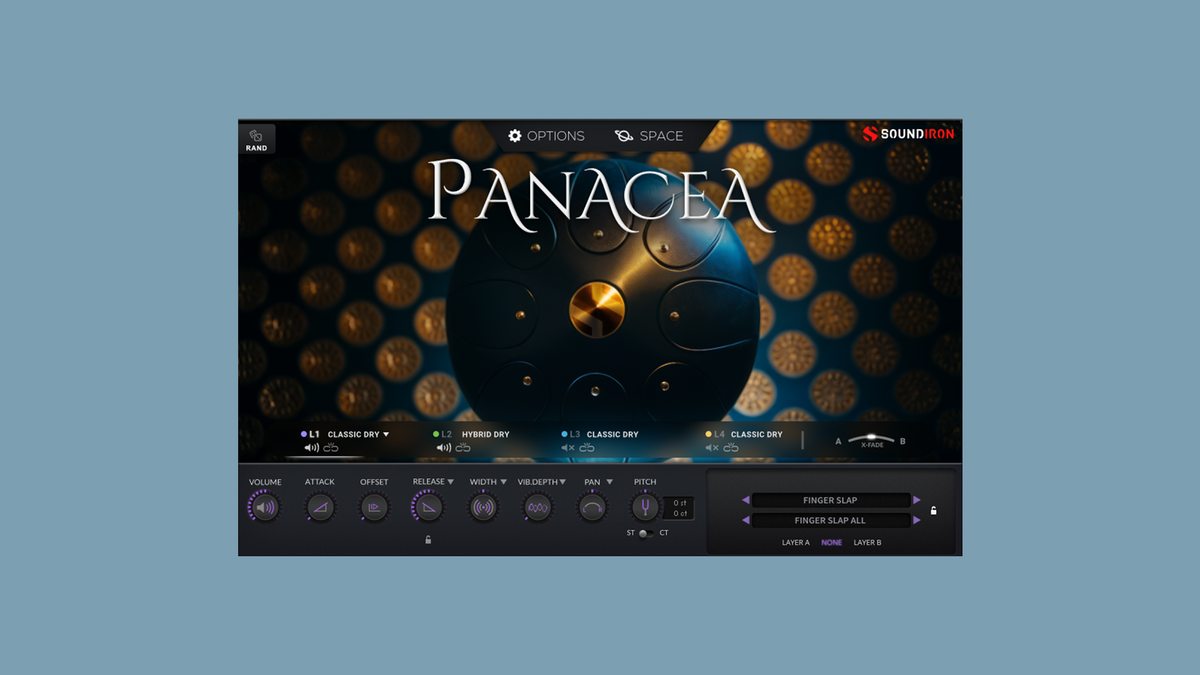Click the VIB.DEPTH knob
The height and width of the screenshot is (675, 1200).
pyautogui.click(x=538, y=507)
